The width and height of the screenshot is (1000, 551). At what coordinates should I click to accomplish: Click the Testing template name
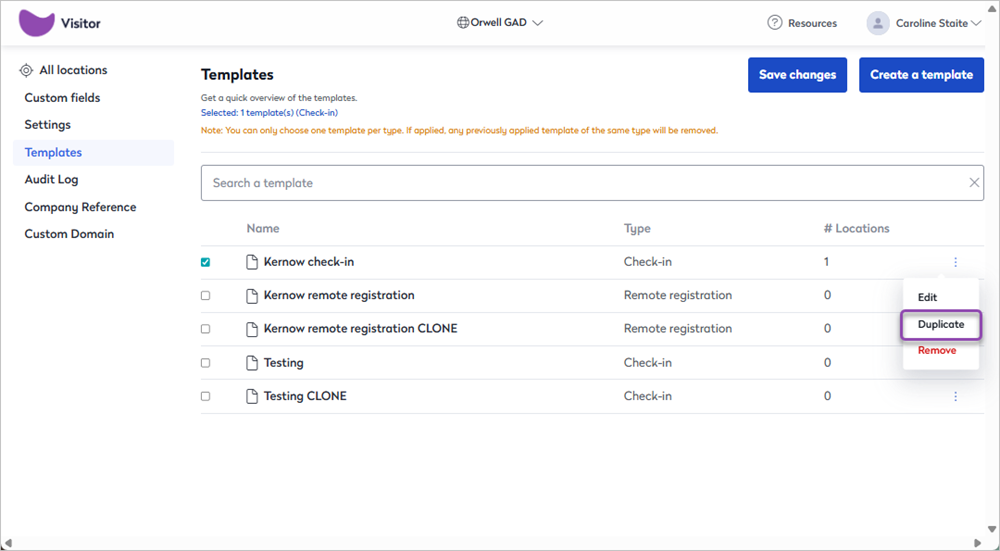[x=284, y=363]
